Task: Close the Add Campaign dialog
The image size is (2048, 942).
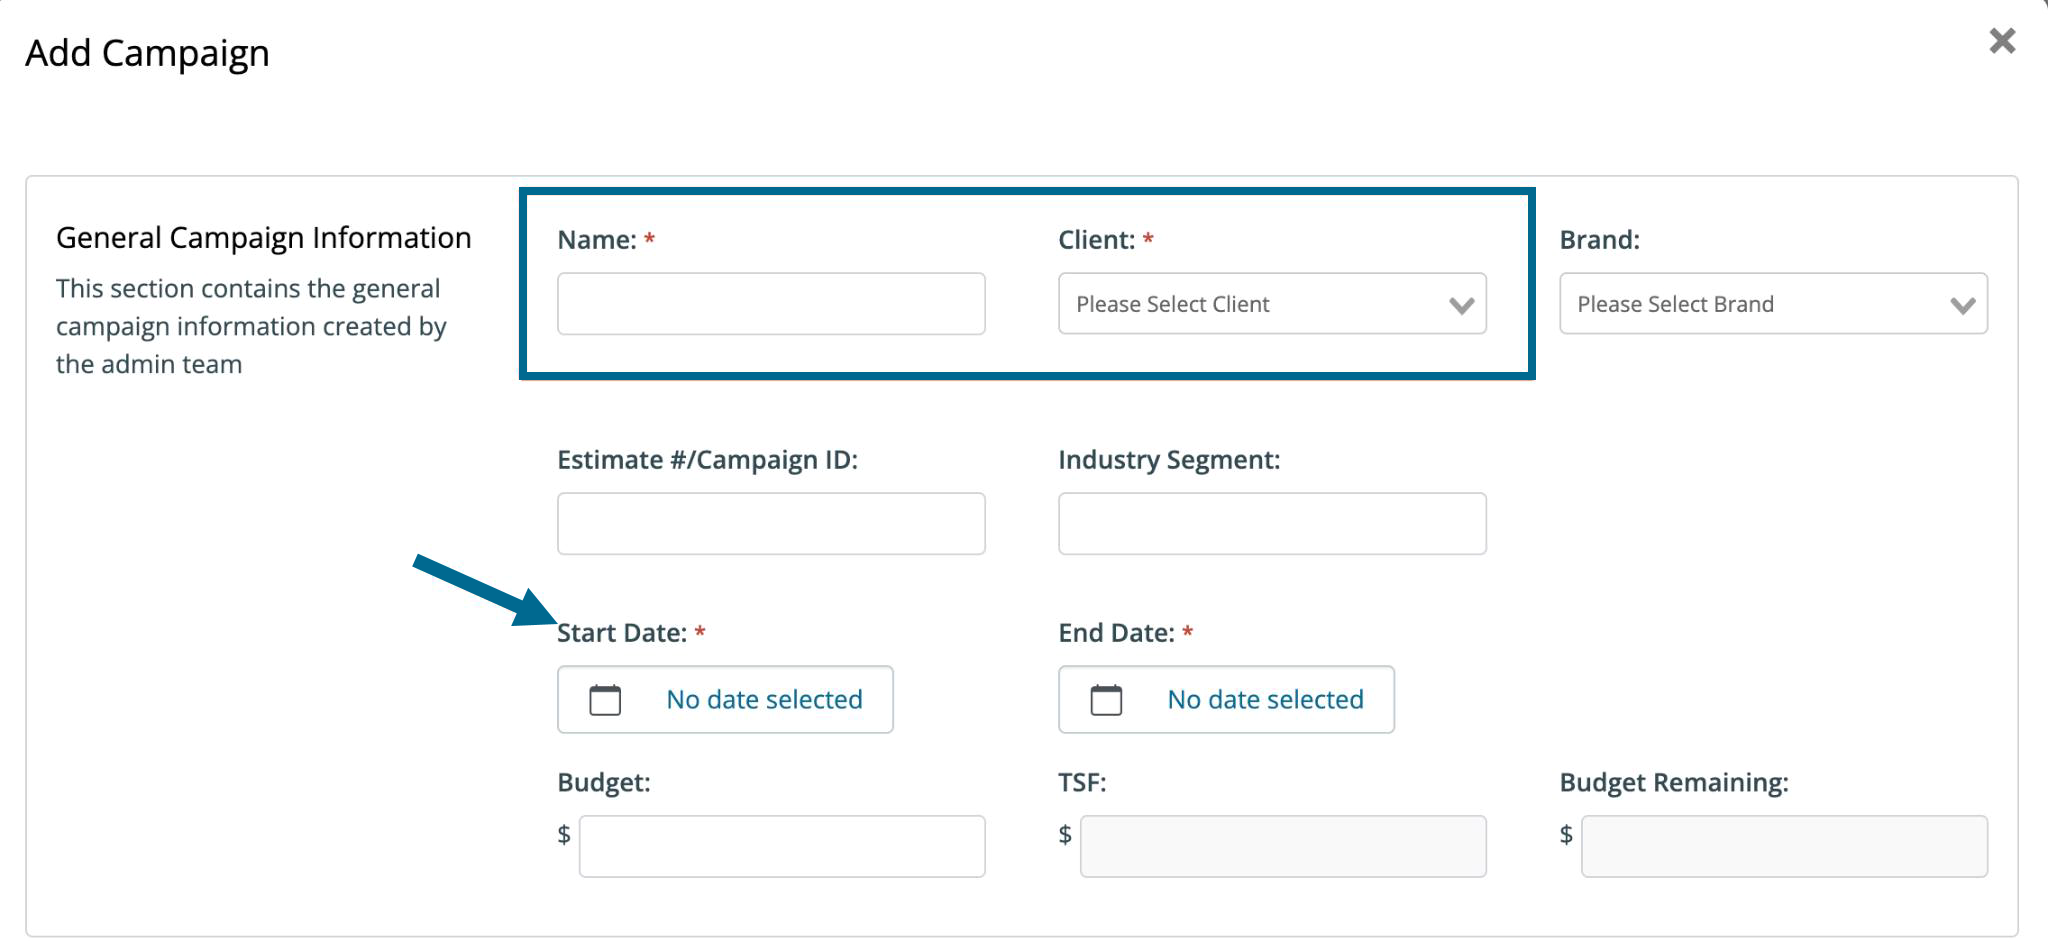Action: point(2002,41)
